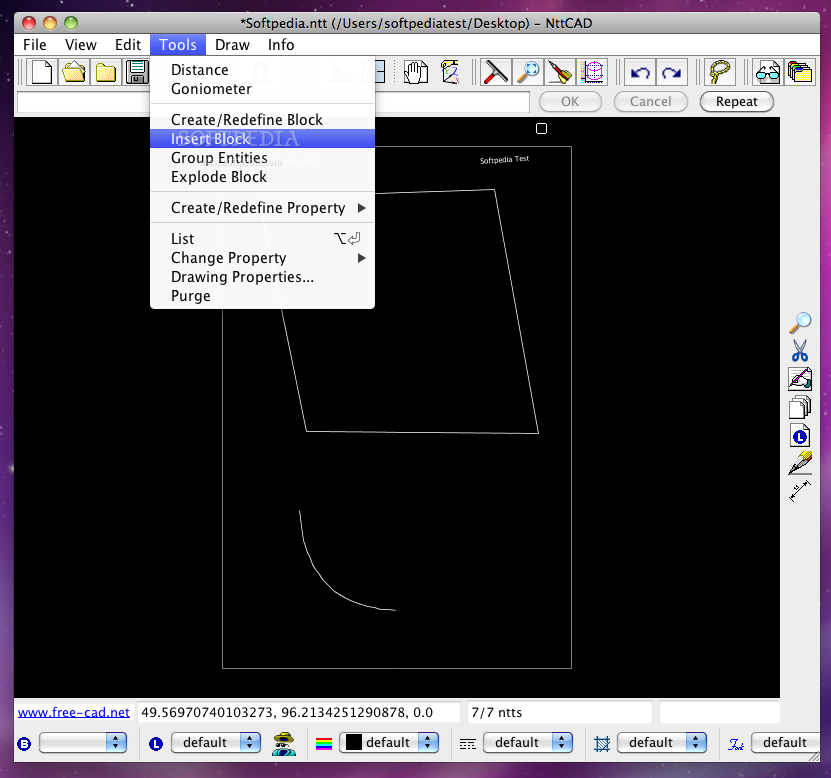The width and height of the screenshot is (831, 778).
Task: Redo the last action
Action: (672, 72)
